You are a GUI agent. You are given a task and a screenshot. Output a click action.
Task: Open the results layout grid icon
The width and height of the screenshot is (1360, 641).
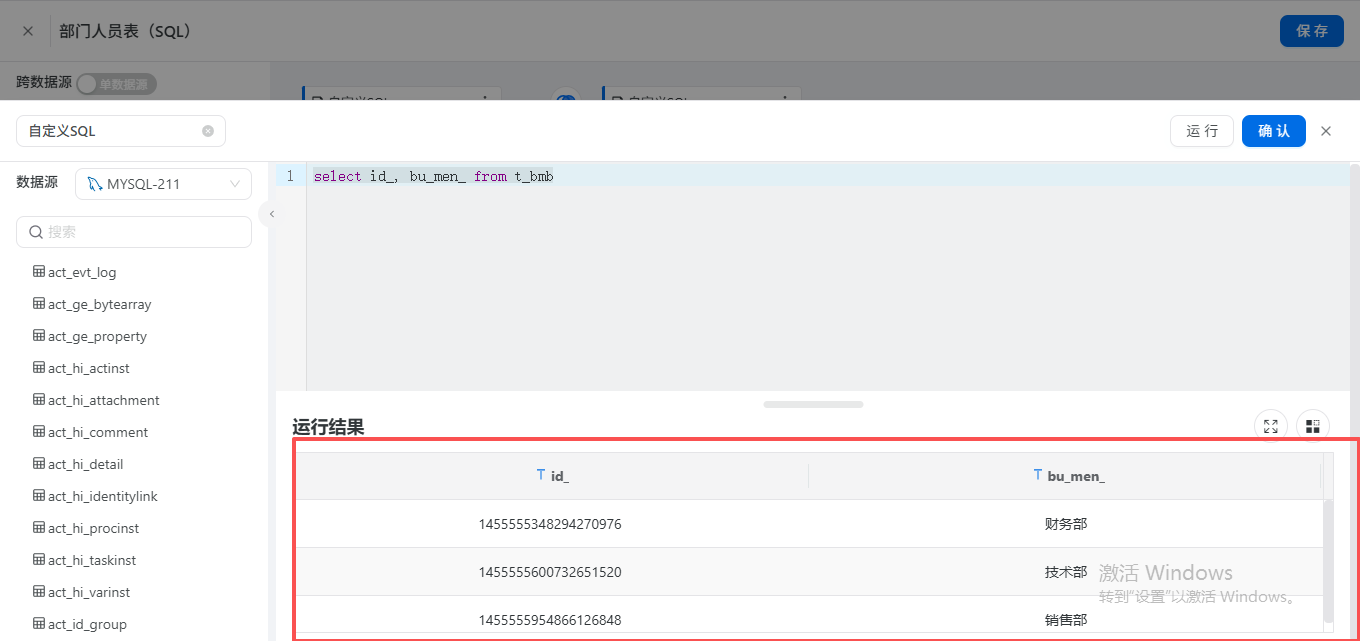pos(1313,426)
